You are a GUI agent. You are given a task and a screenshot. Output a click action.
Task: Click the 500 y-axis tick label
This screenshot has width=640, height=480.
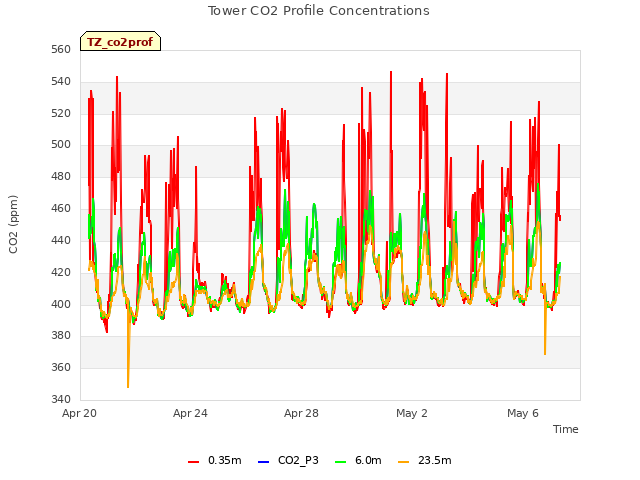coord(61,144)
